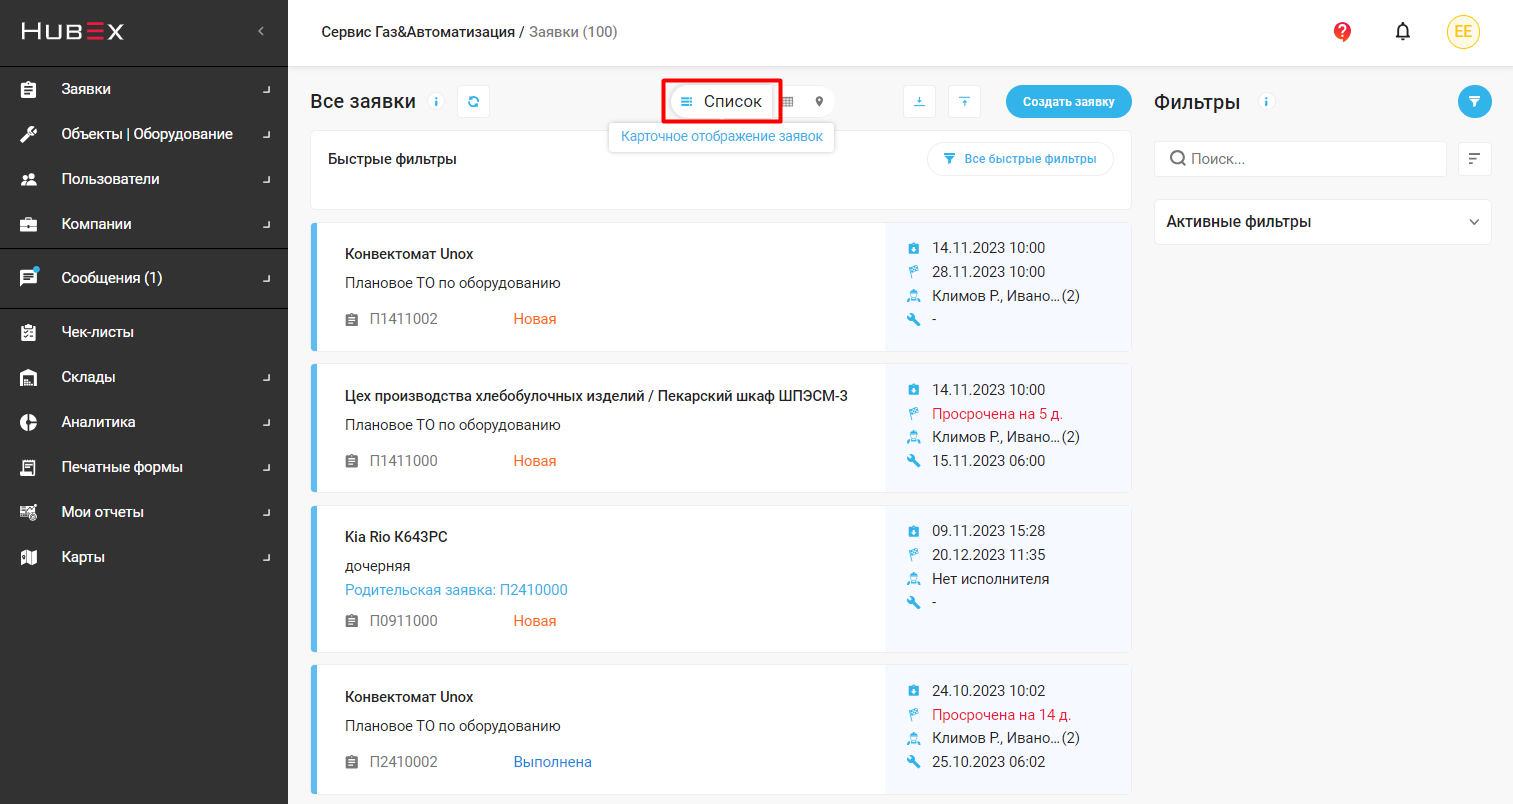The width and height of the screenshot is (1513, 804).
Task: Expand the Компании submenu arrow
Action: [267, 224]
